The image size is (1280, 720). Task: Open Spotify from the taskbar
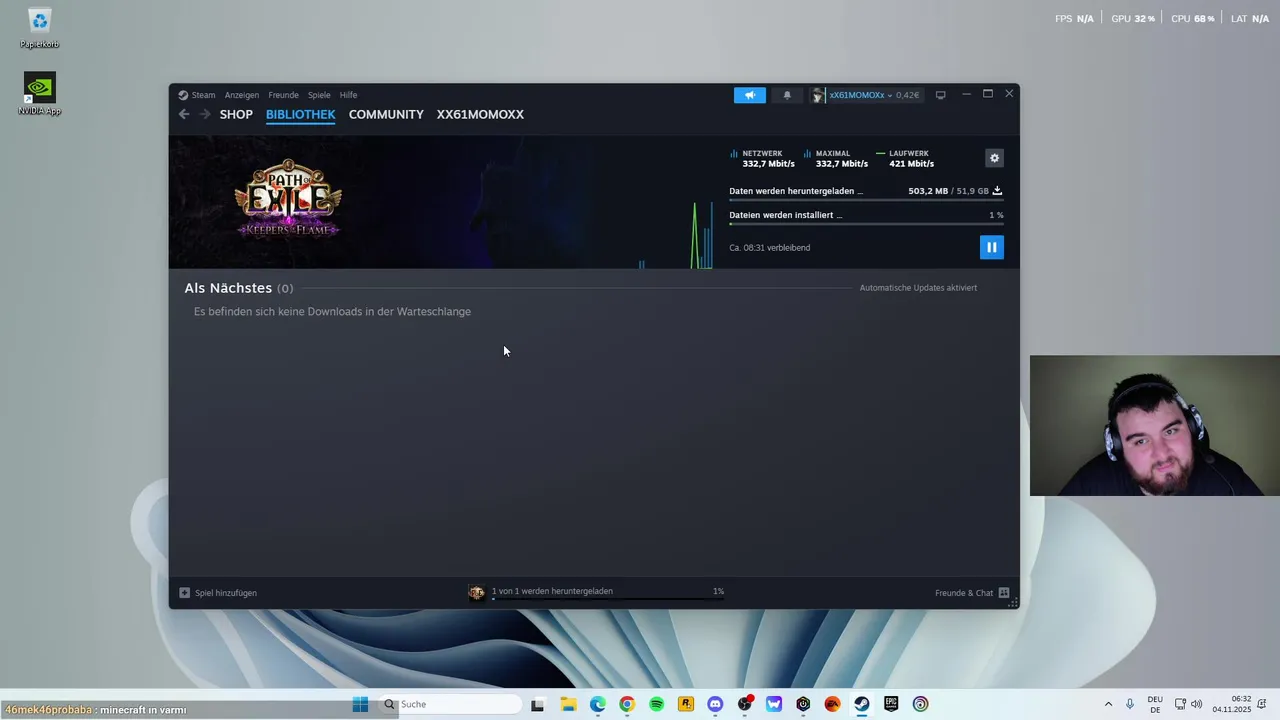(656, 704)
